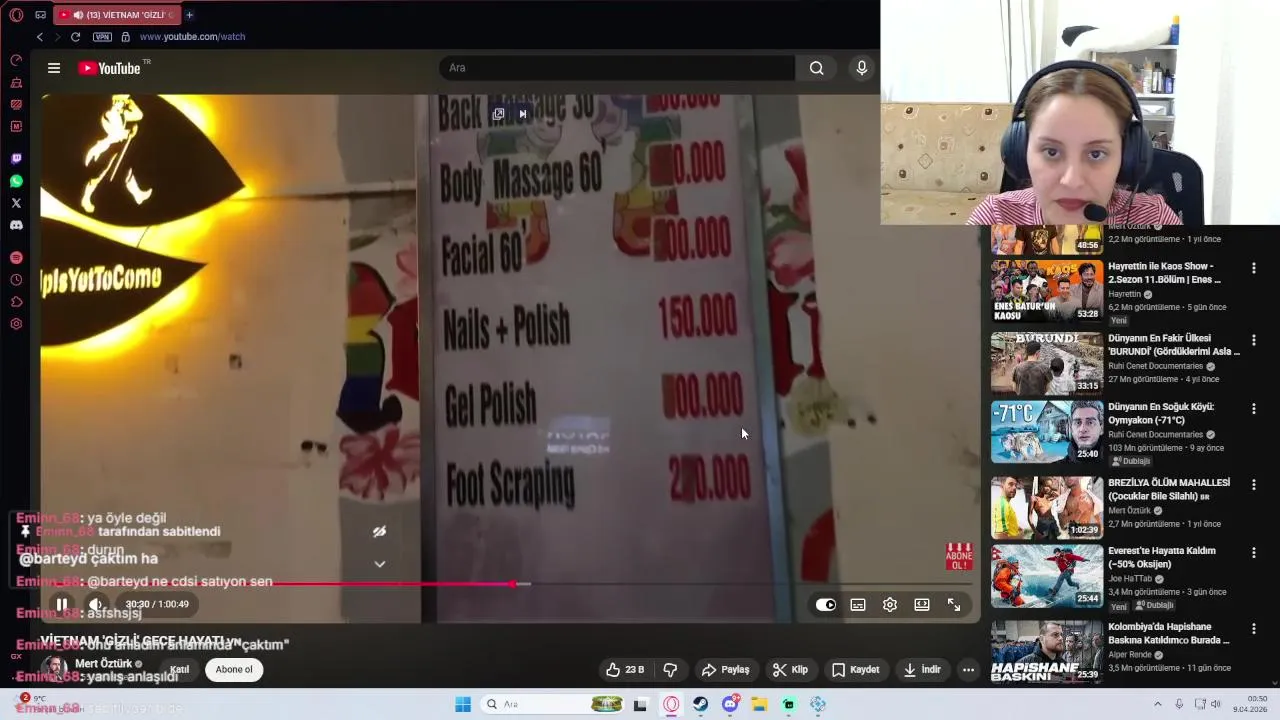Mute the tab via speaker icon
The image size is (1280, 720).
[x=78, y=15]
